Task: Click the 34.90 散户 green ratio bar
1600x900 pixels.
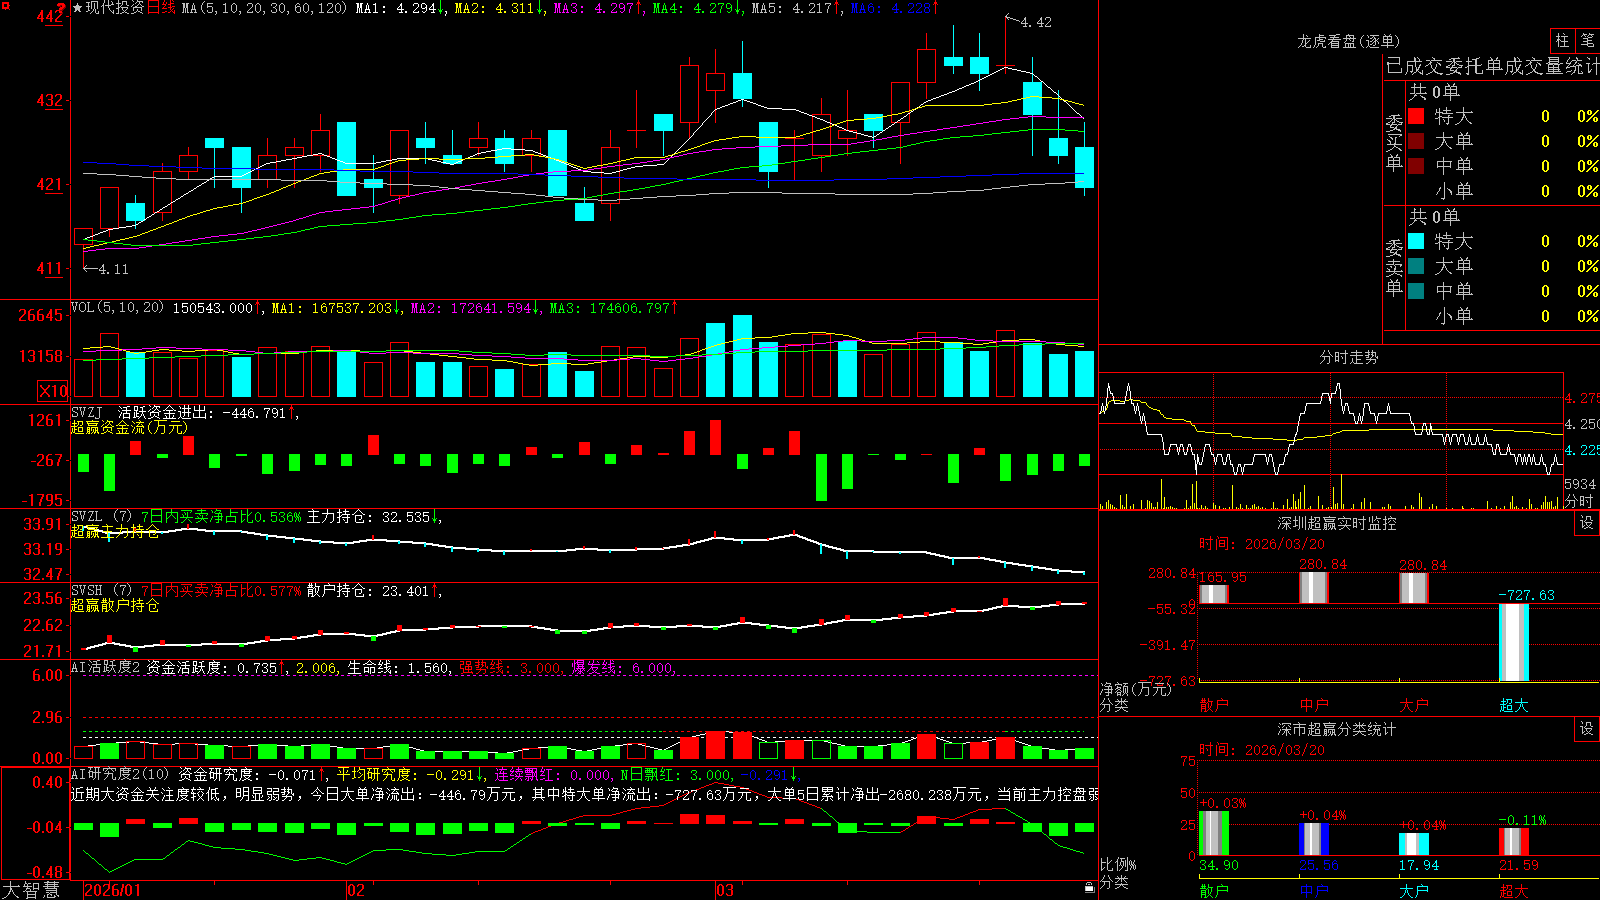Action: pyautogui.click(x=1214, y=833)
